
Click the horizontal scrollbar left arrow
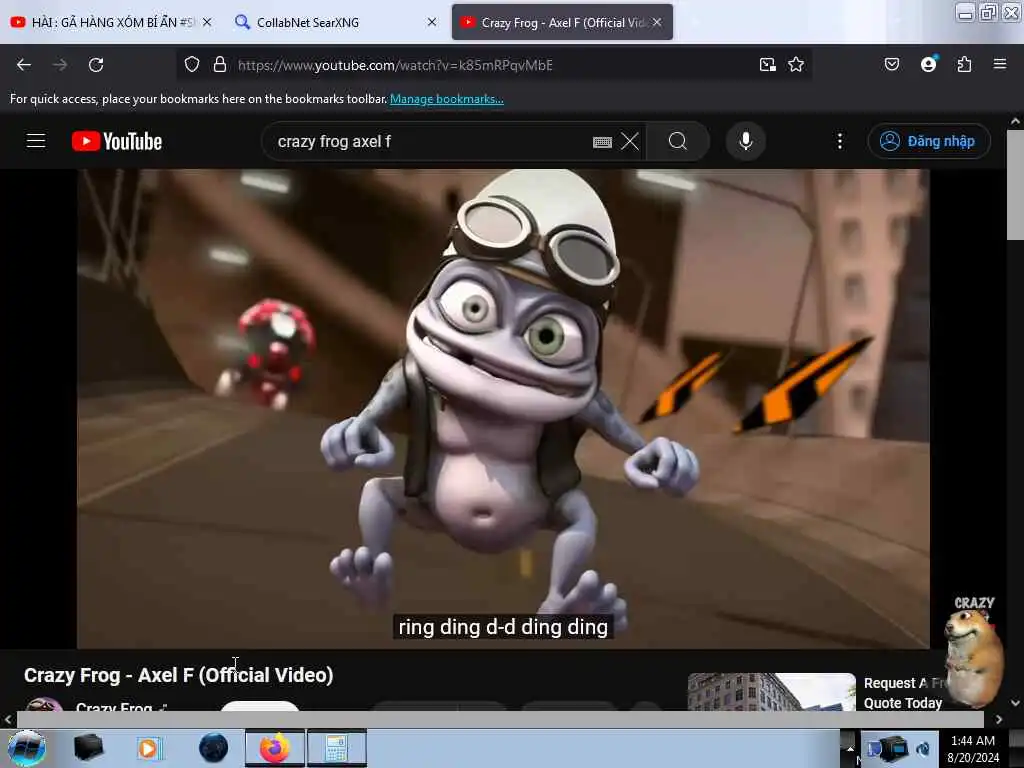(8, 719)
